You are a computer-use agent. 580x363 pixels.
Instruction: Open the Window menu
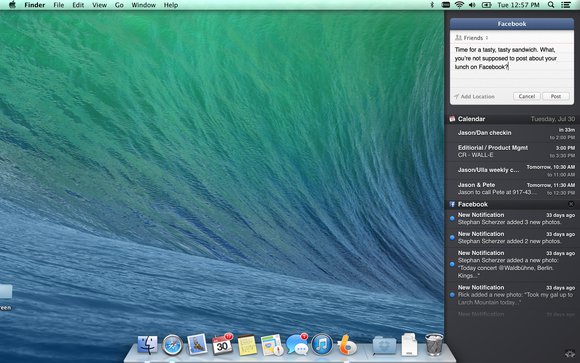click(x=144, y=5)
